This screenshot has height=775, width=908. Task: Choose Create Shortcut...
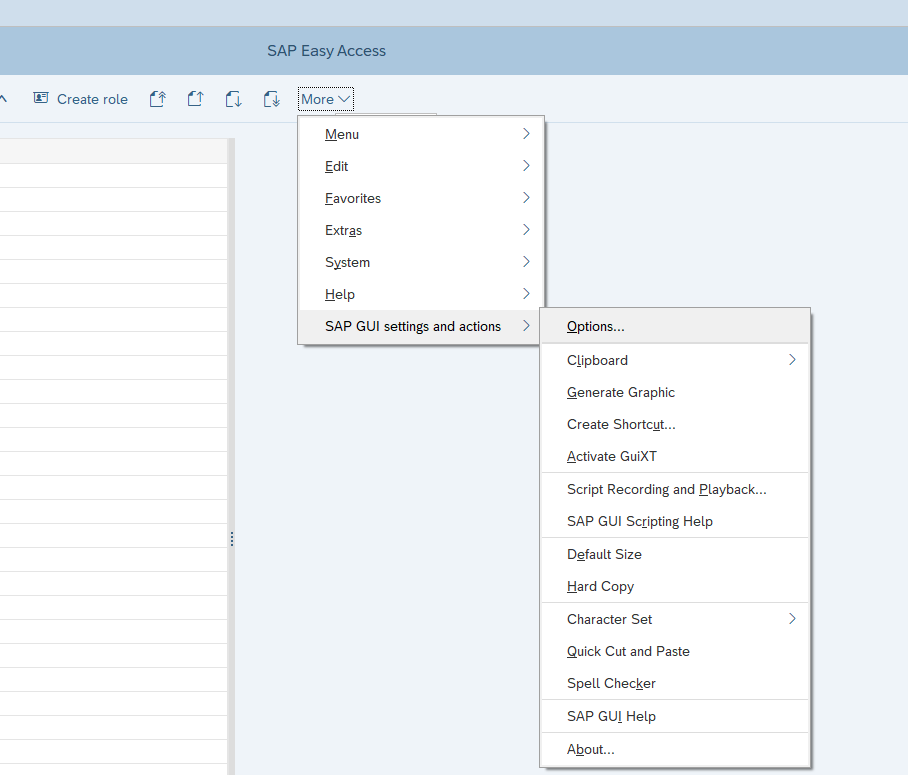675,424
